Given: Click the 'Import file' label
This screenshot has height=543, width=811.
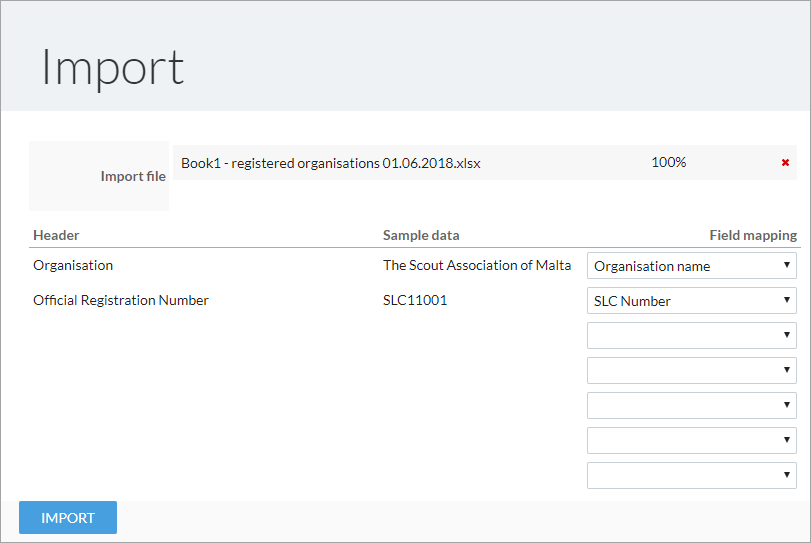Looking at the screenshot, I should (x=133, y=176).
